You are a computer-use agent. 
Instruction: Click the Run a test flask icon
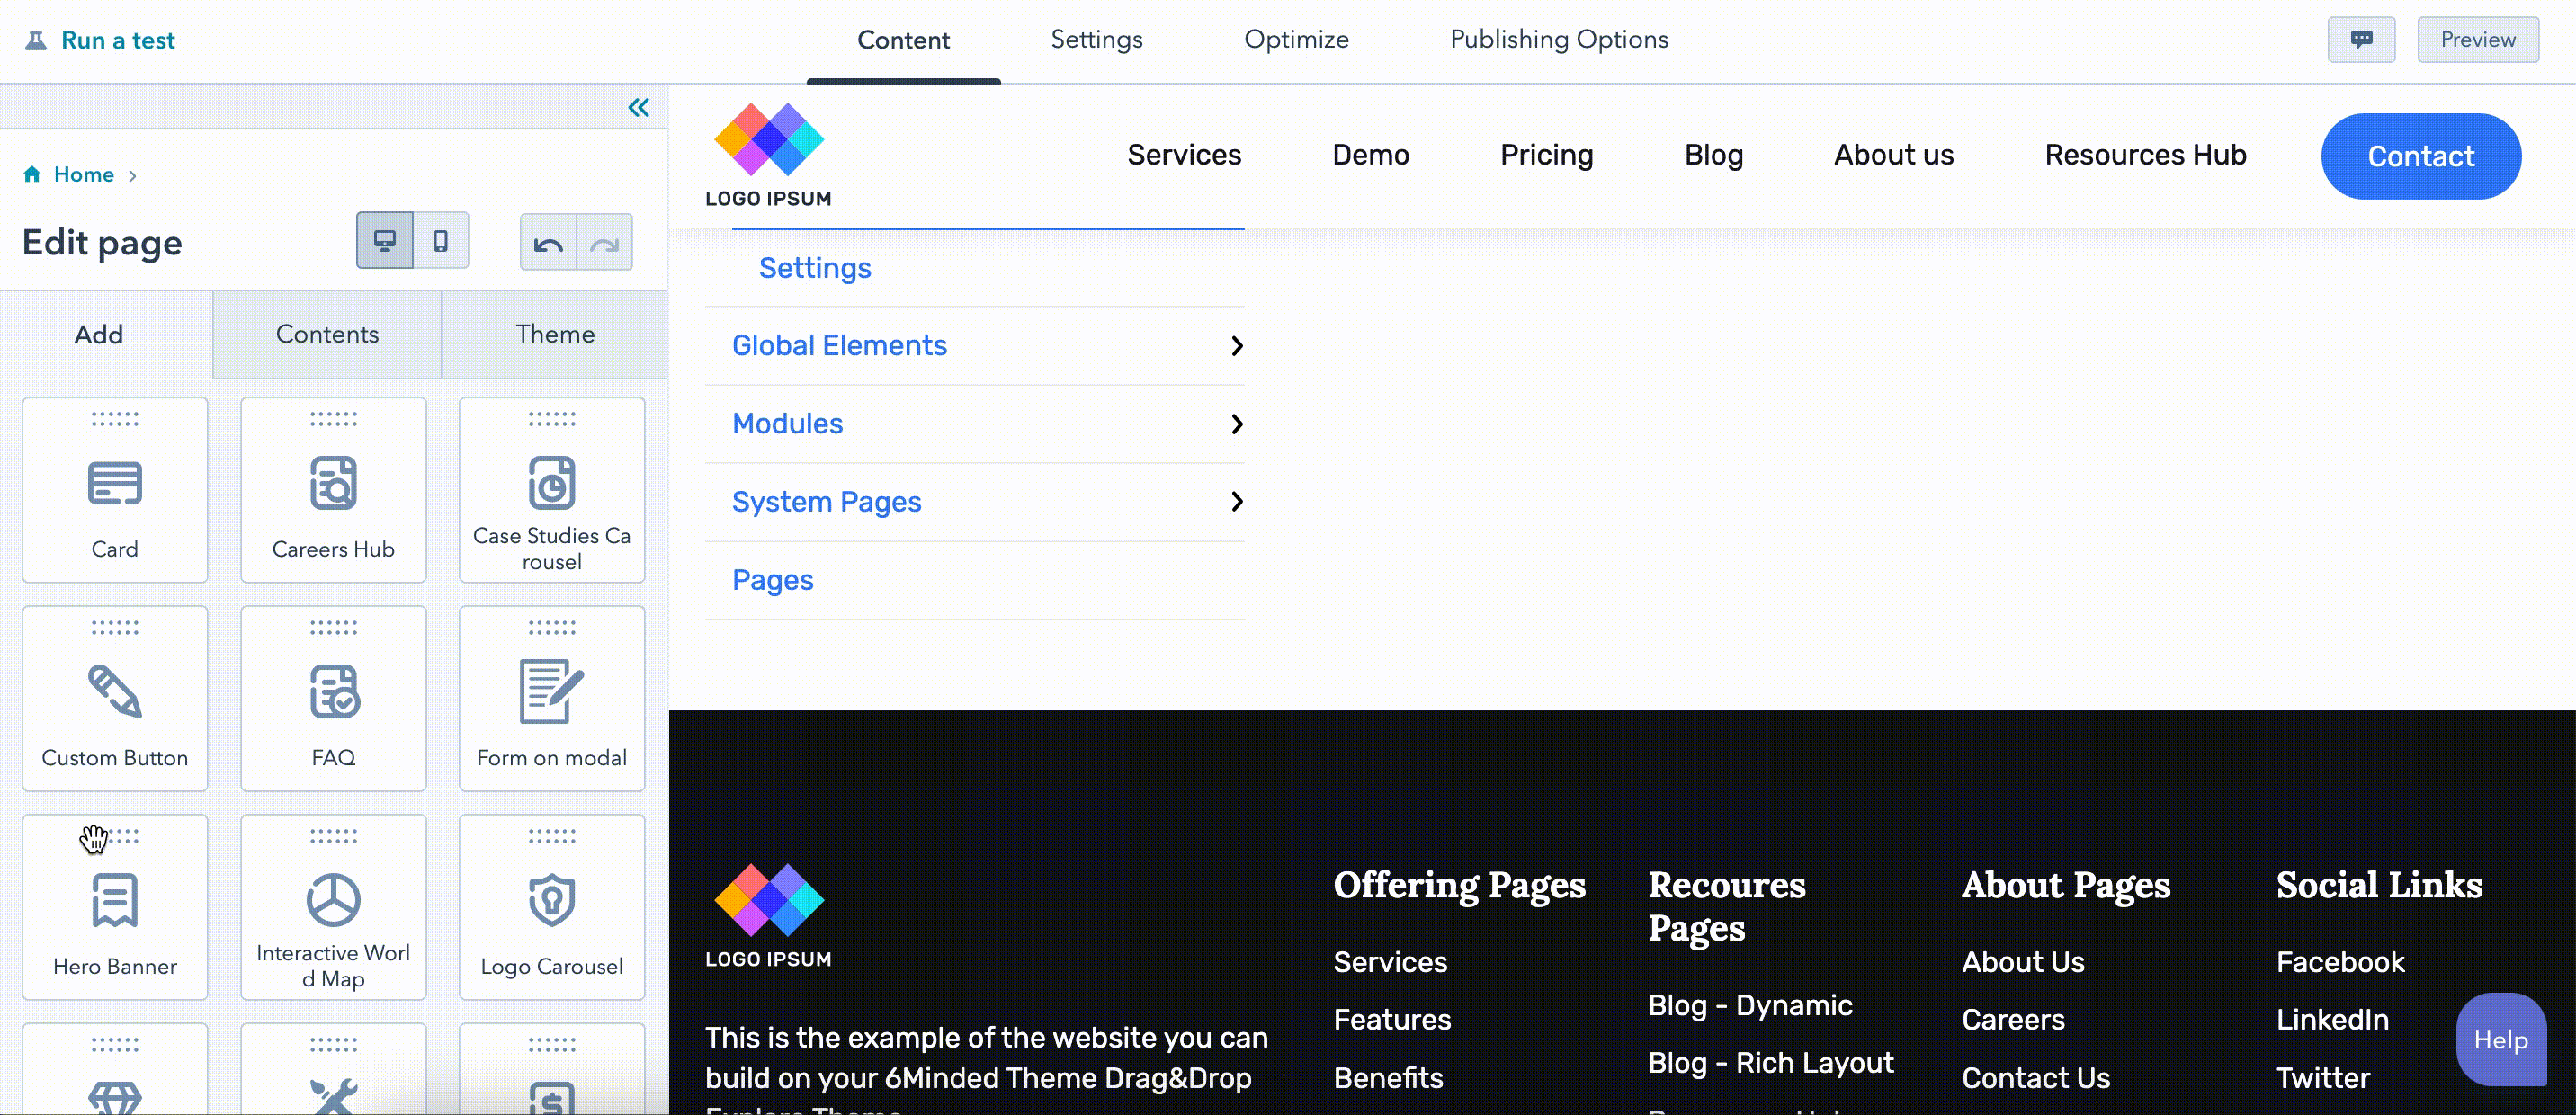(36, 40)
